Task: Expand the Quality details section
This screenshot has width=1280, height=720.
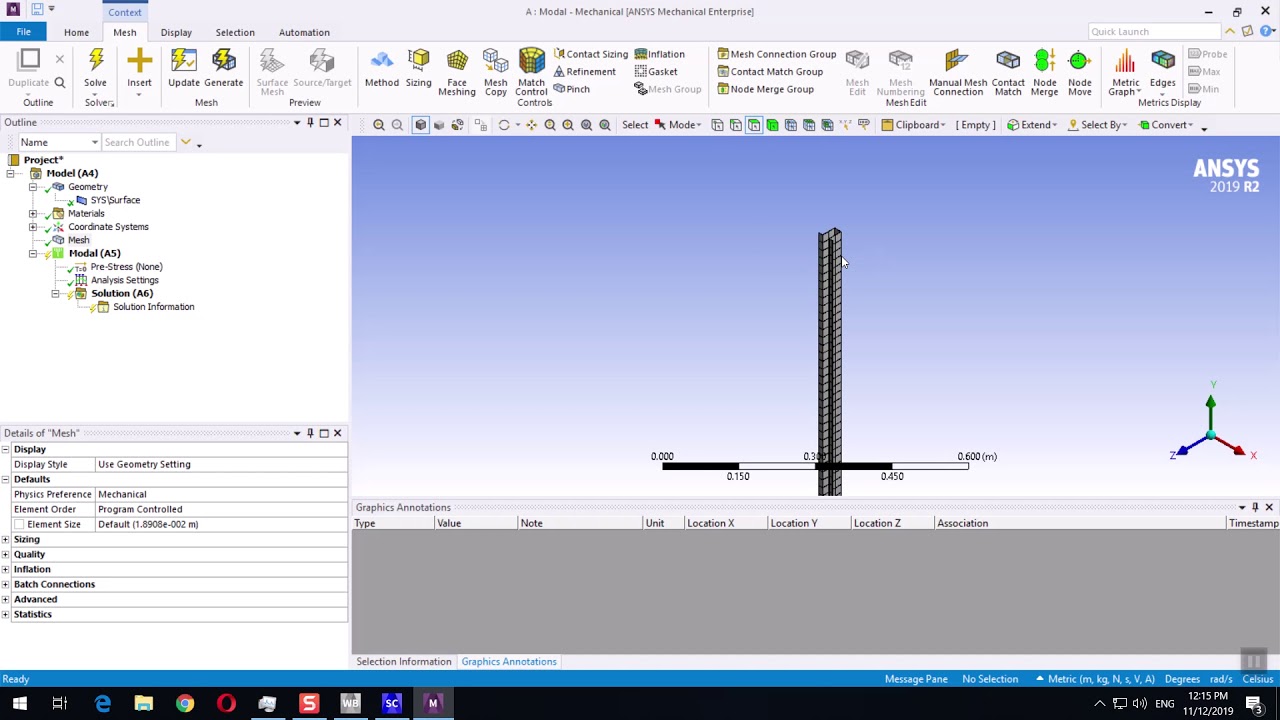Action: pyautogui.click(x=6, y=554)
